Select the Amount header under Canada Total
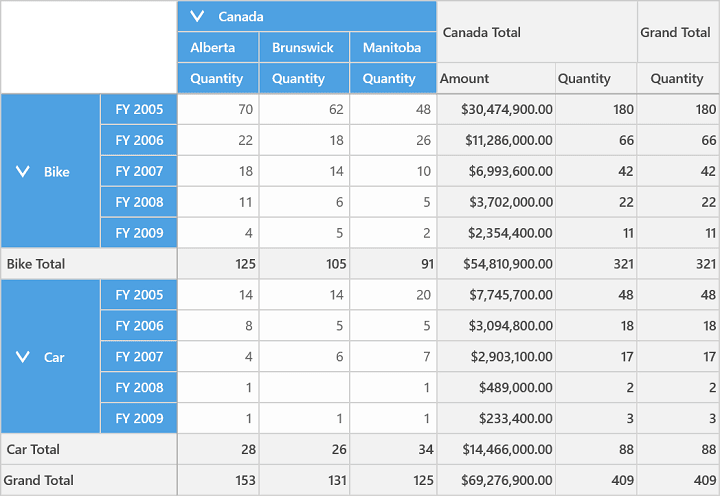 (x=496, y=79)
